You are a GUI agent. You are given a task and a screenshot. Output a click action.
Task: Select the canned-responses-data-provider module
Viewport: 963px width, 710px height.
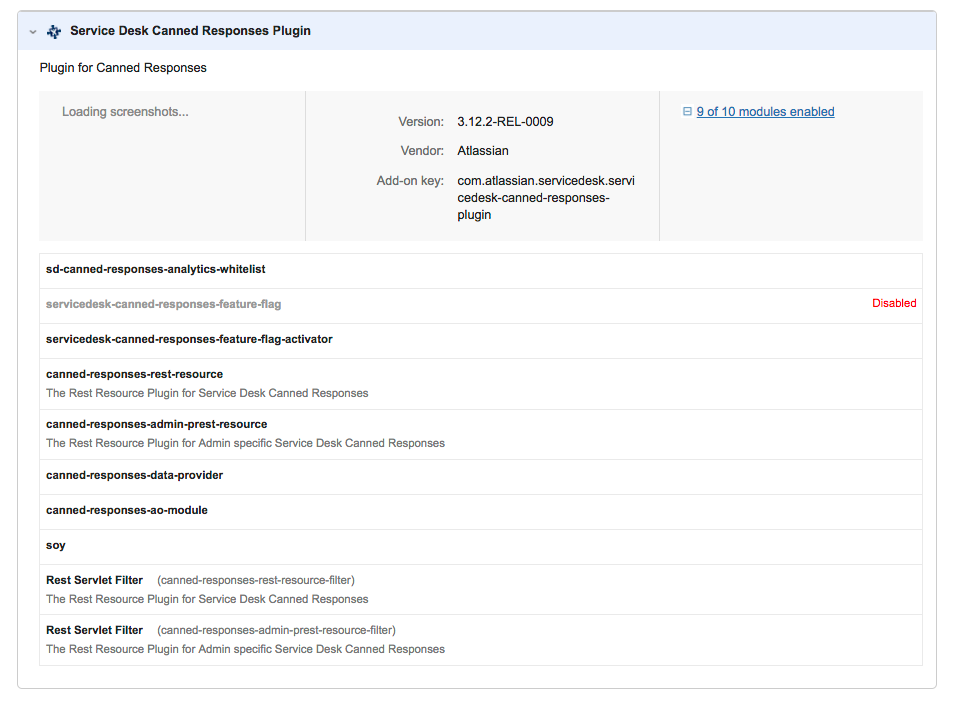(481, 477)
